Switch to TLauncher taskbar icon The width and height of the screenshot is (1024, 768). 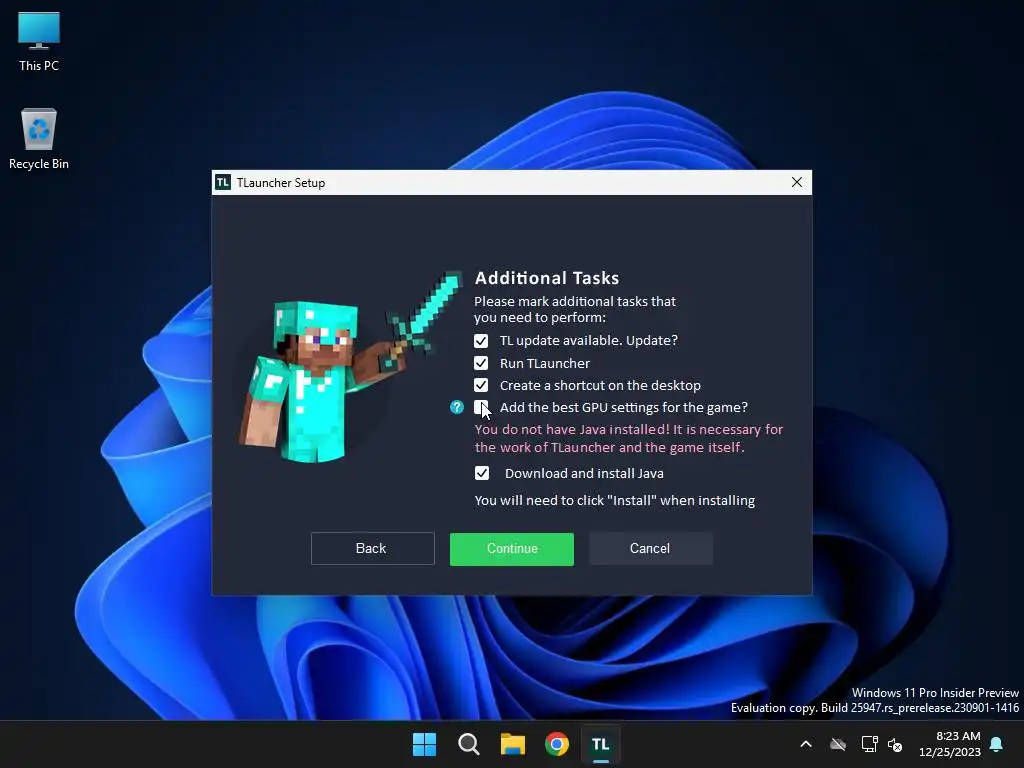pyautogui.click(x=601, y=744)
